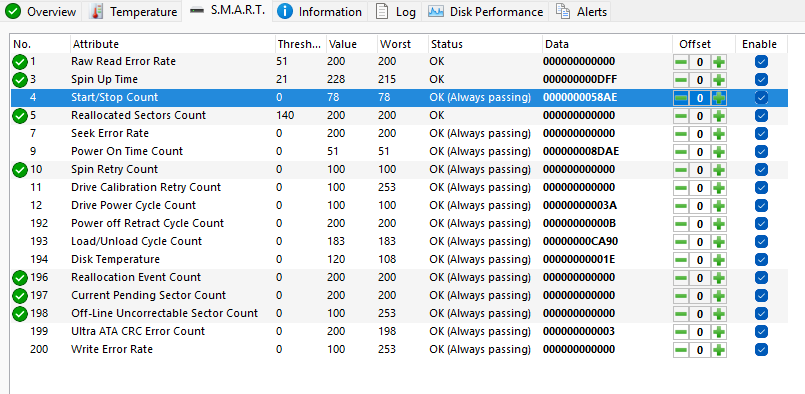The width and height of the screenshot is (805, 394).
Task: Increase offset for Raw Read Error Rate
Action: (x=719, y=62)
